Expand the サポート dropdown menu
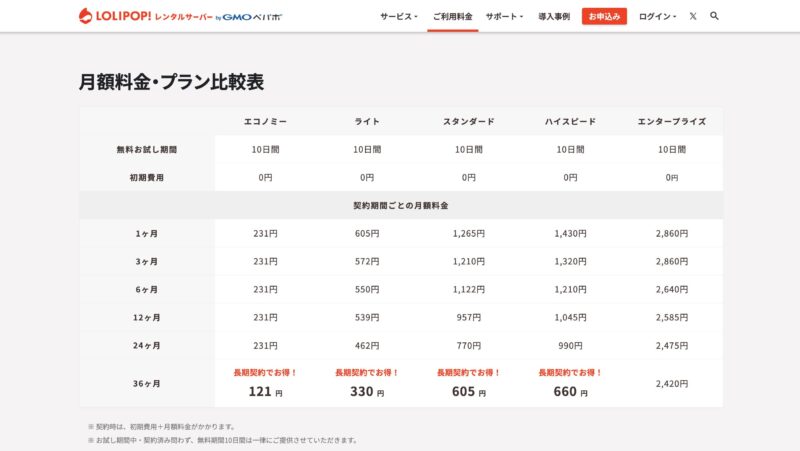The image size is (800, 451). 504,16
